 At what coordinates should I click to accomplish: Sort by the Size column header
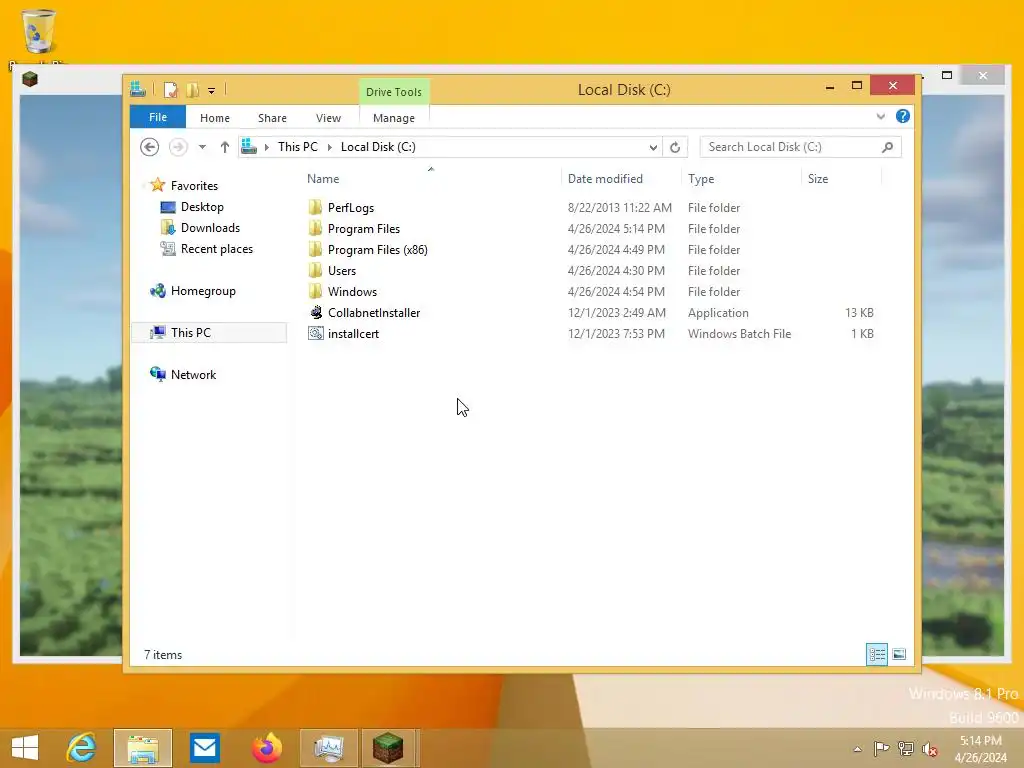pos(818,179)
